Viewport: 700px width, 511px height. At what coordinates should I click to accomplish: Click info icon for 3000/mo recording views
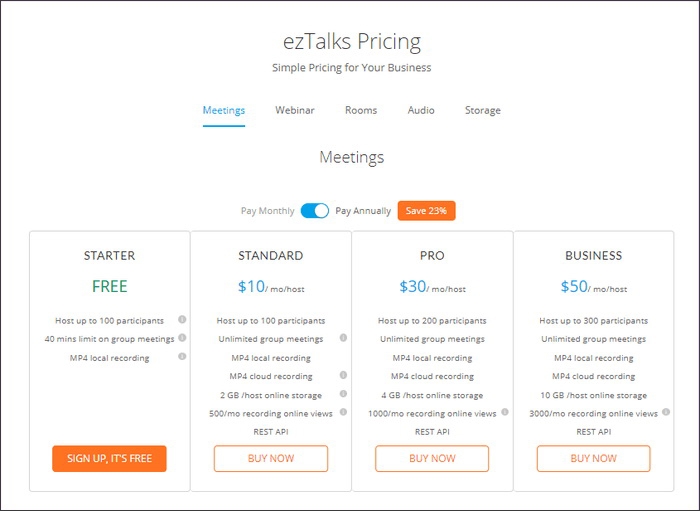[x=666, y=413]
